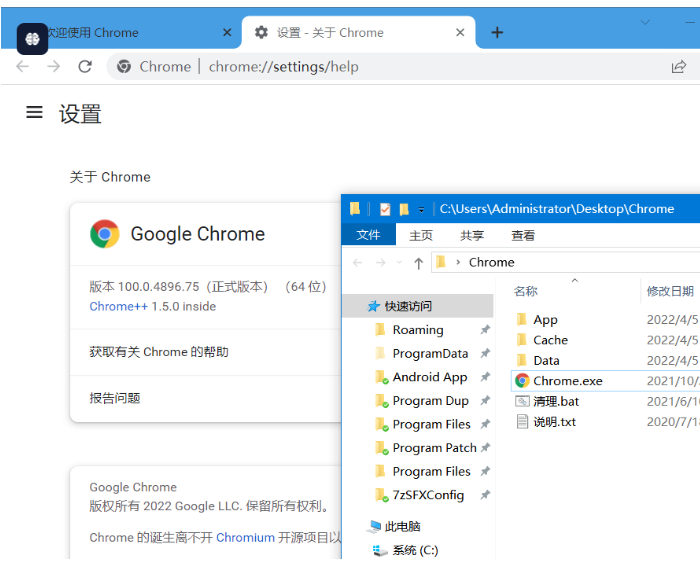The width and height of the screenshot is (700, 575).
Task: Open Program Patch quick access folder
Action: 434,448
